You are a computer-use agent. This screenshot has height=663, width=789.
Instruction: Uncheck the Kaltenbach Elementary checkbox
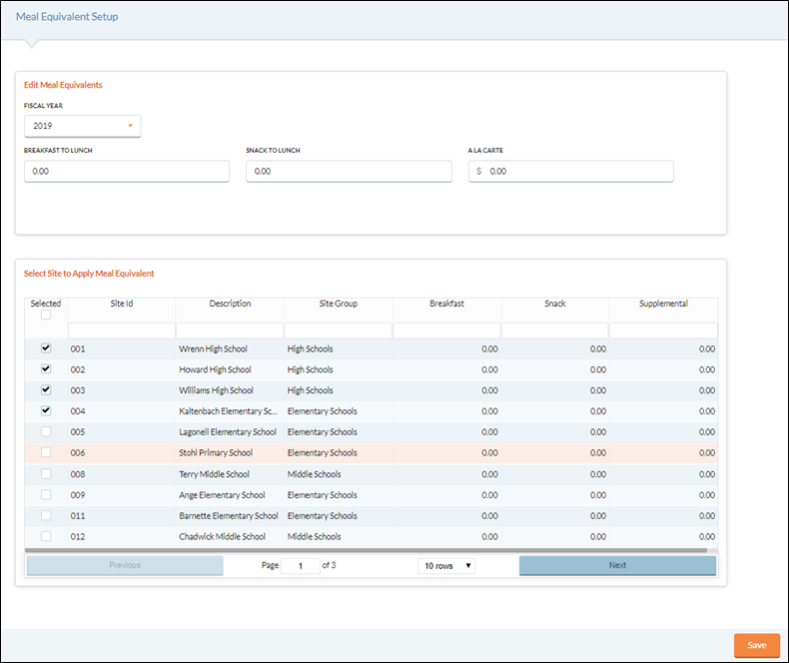(x=46, y=410)
